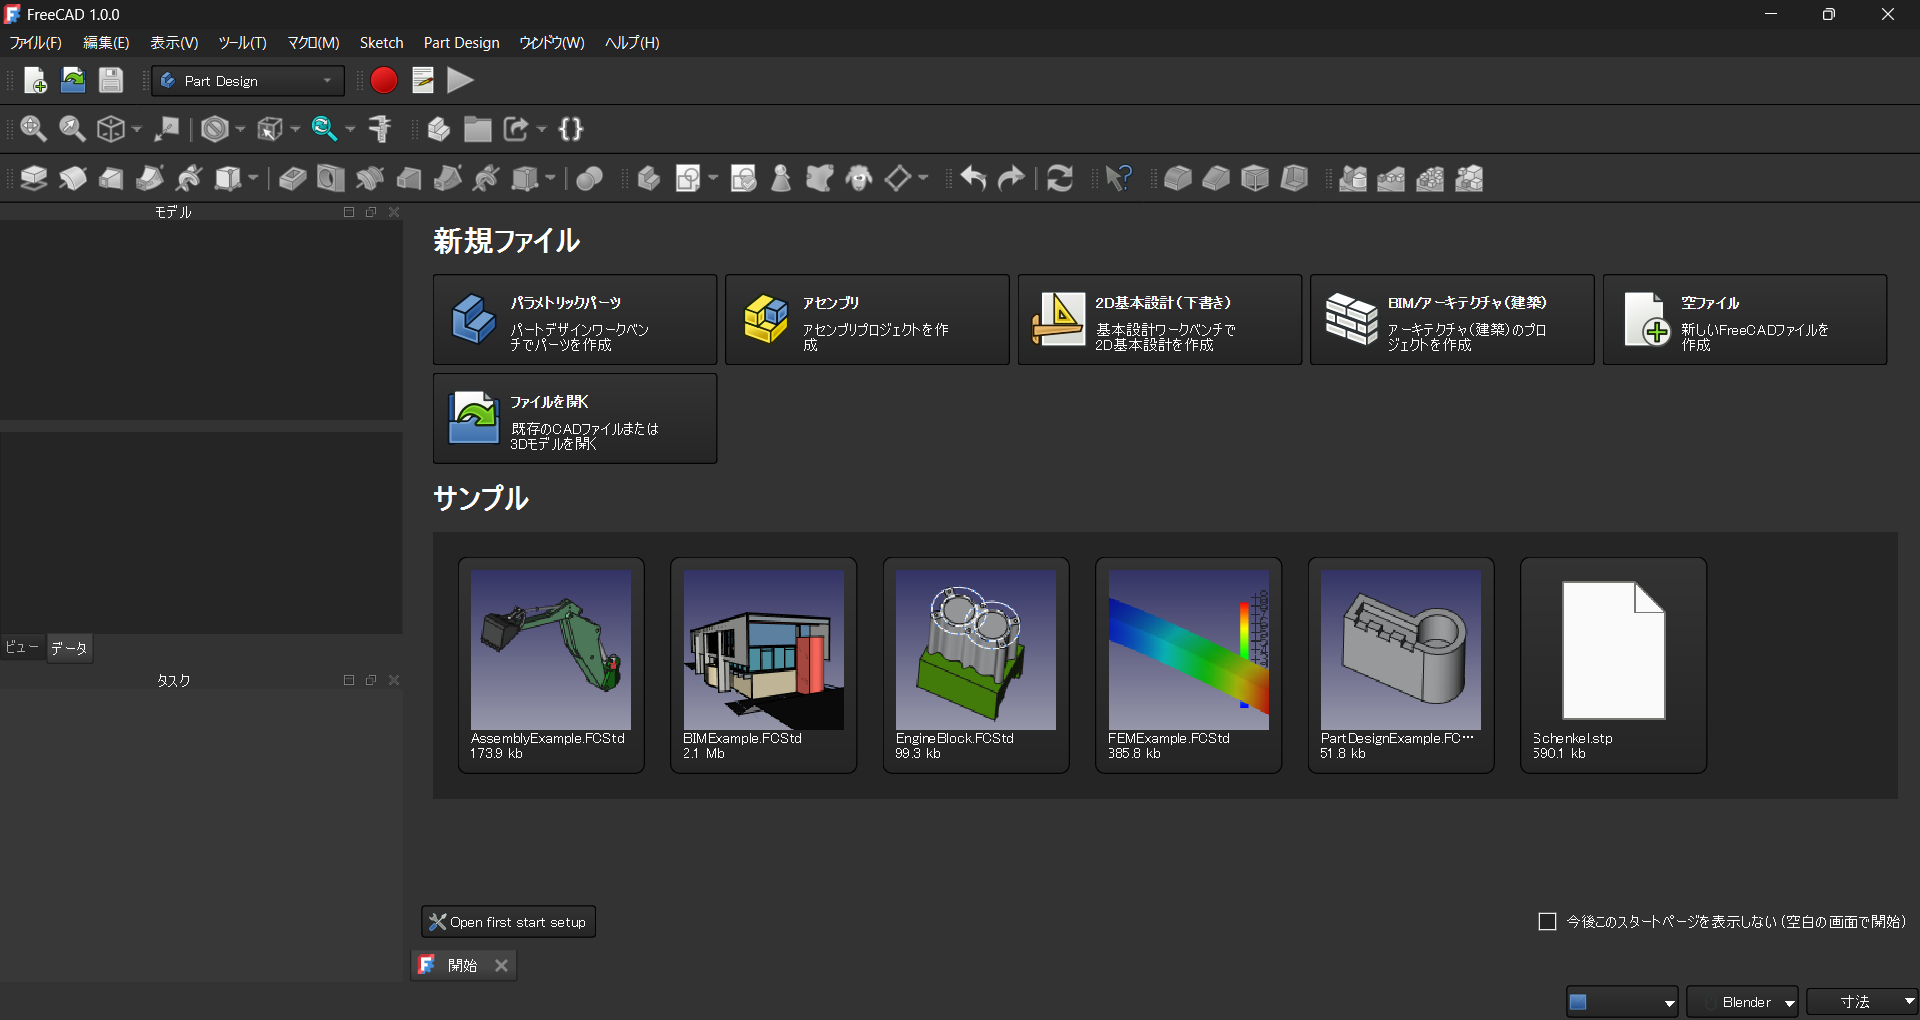Start a BIM/アーキテクチャ project
This screenshot has height=1020, width=1920.
pos(1452,320)
